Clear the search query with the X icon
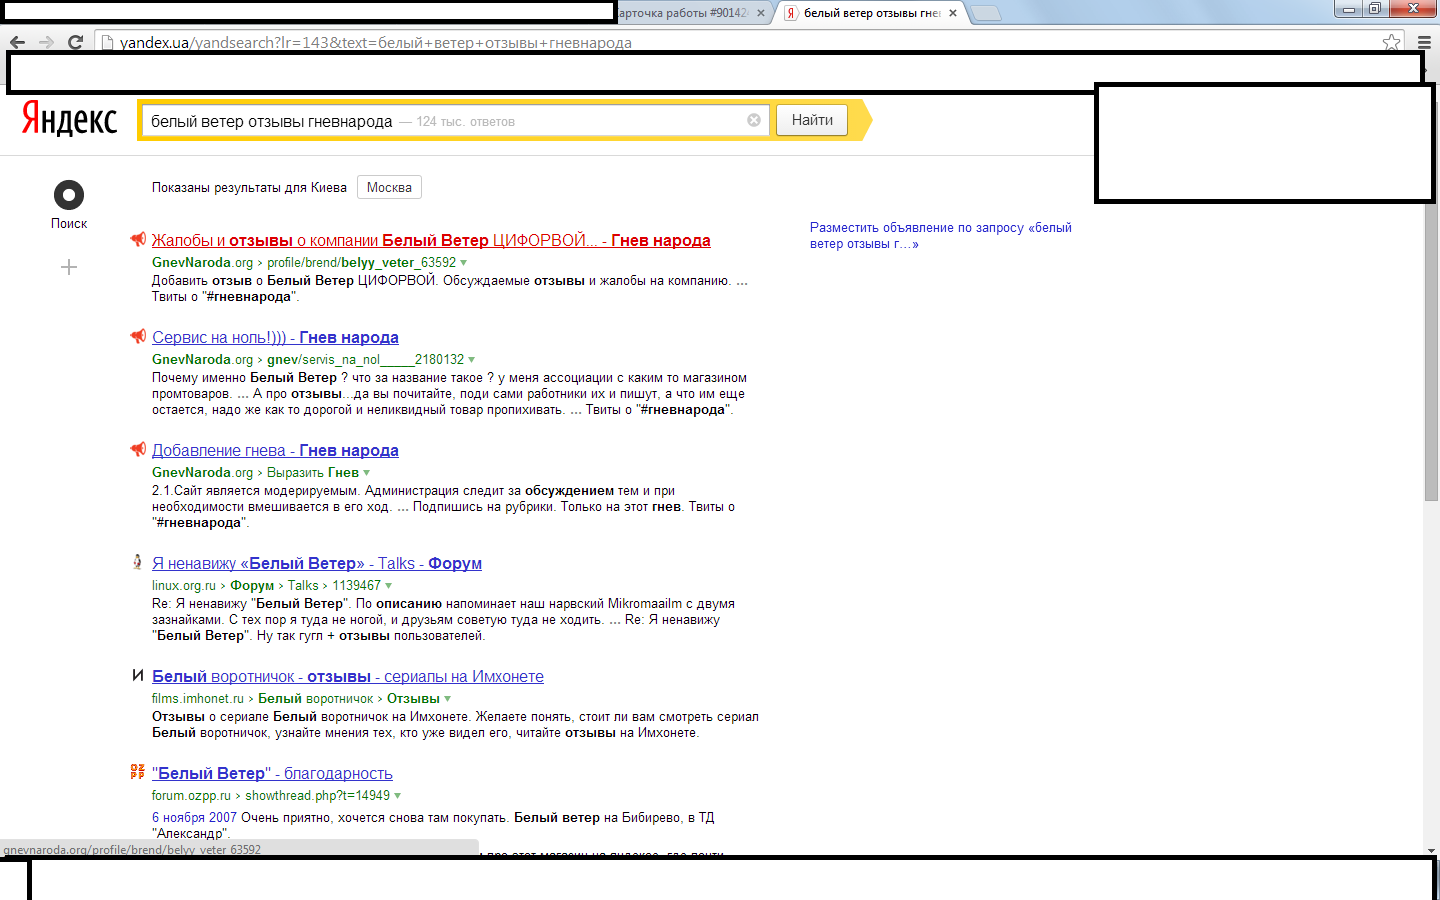 pyautogui.click(x=754, y=120)
